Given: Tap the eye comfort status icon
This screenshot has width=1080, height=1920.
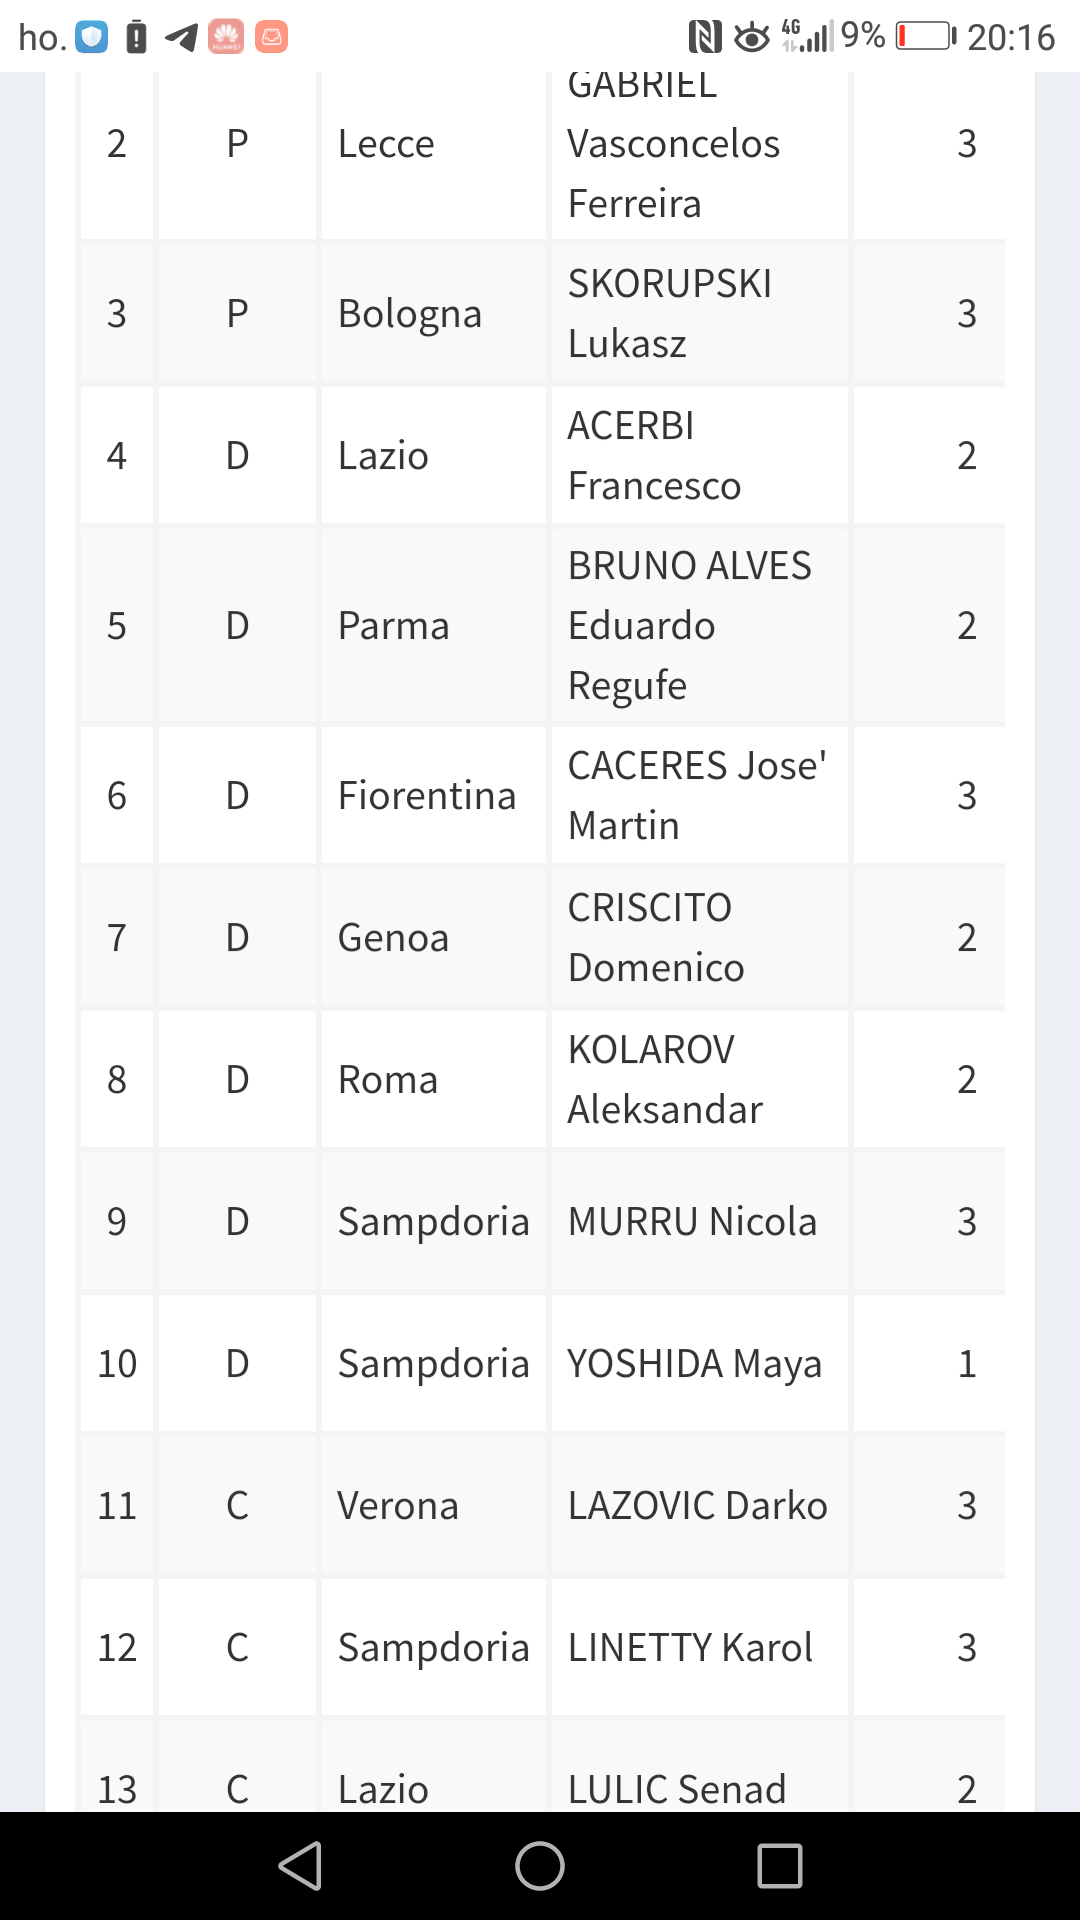Looking at the screenshot, I should [752, 38].
